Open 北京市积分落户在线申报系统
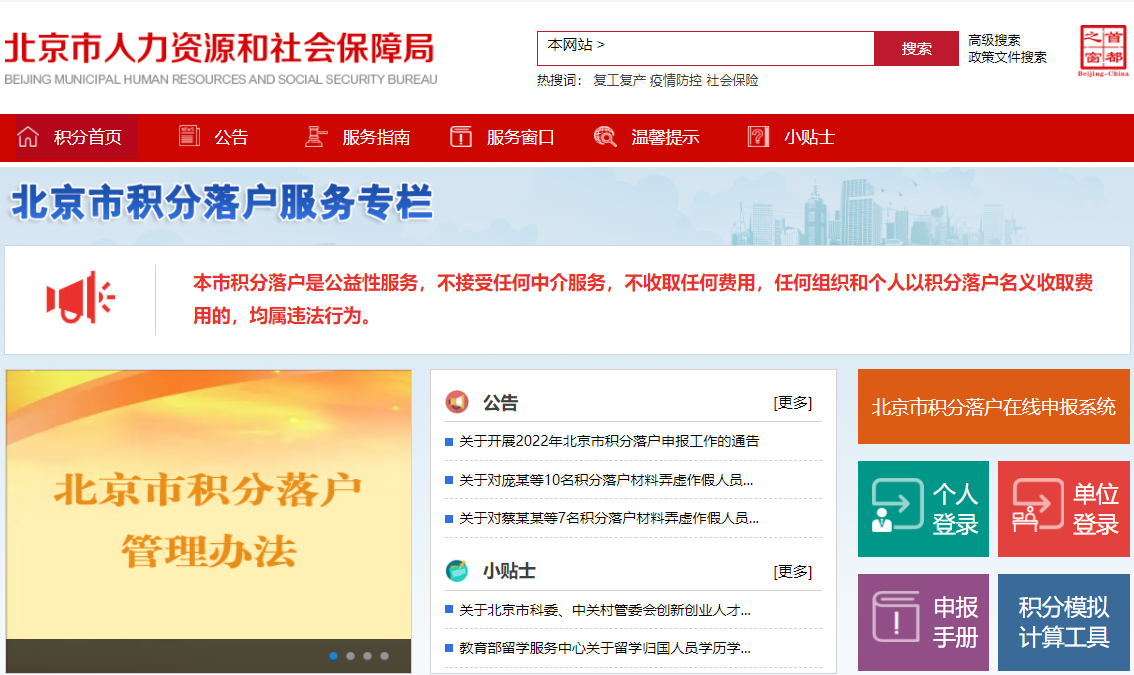The height and width of the screenshot is (675, 1134). (x=993, y=407)
